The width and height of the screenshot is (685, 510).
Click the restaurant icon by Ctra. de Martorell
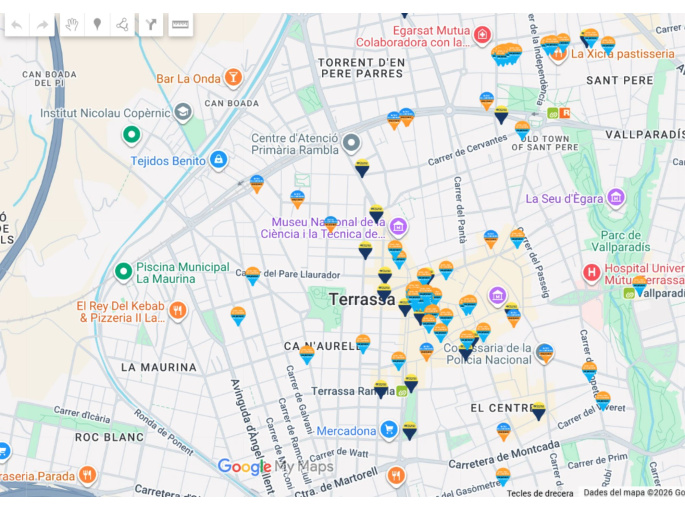(x=396, y=475)
